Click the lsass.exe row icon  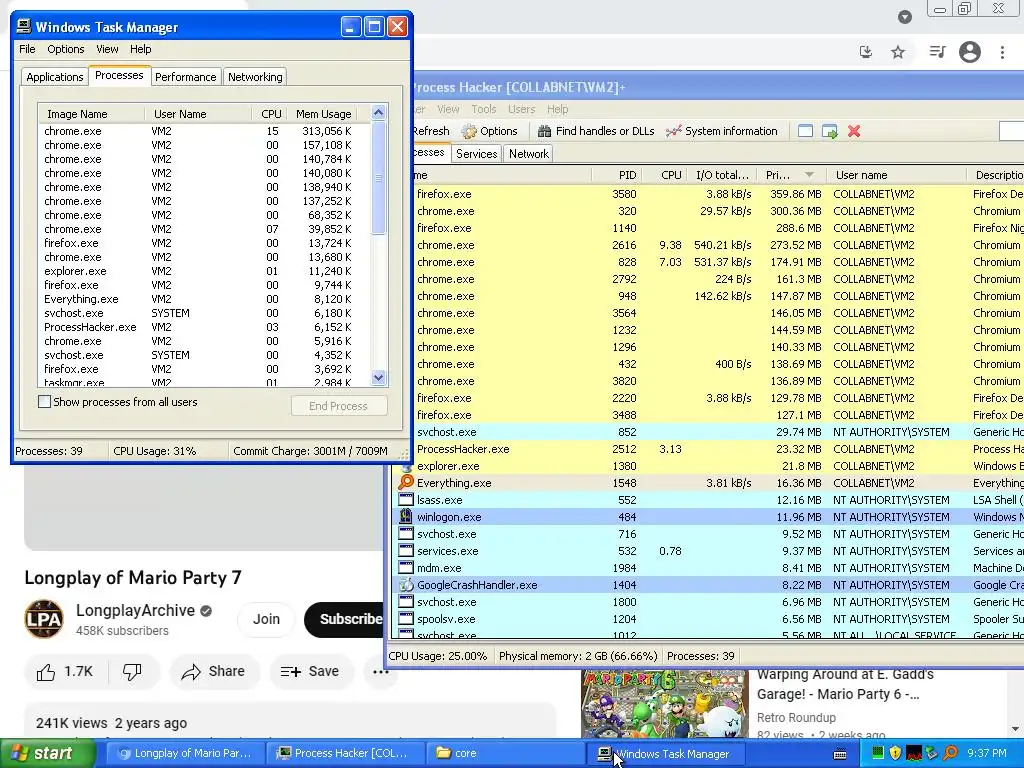point(406,500)
